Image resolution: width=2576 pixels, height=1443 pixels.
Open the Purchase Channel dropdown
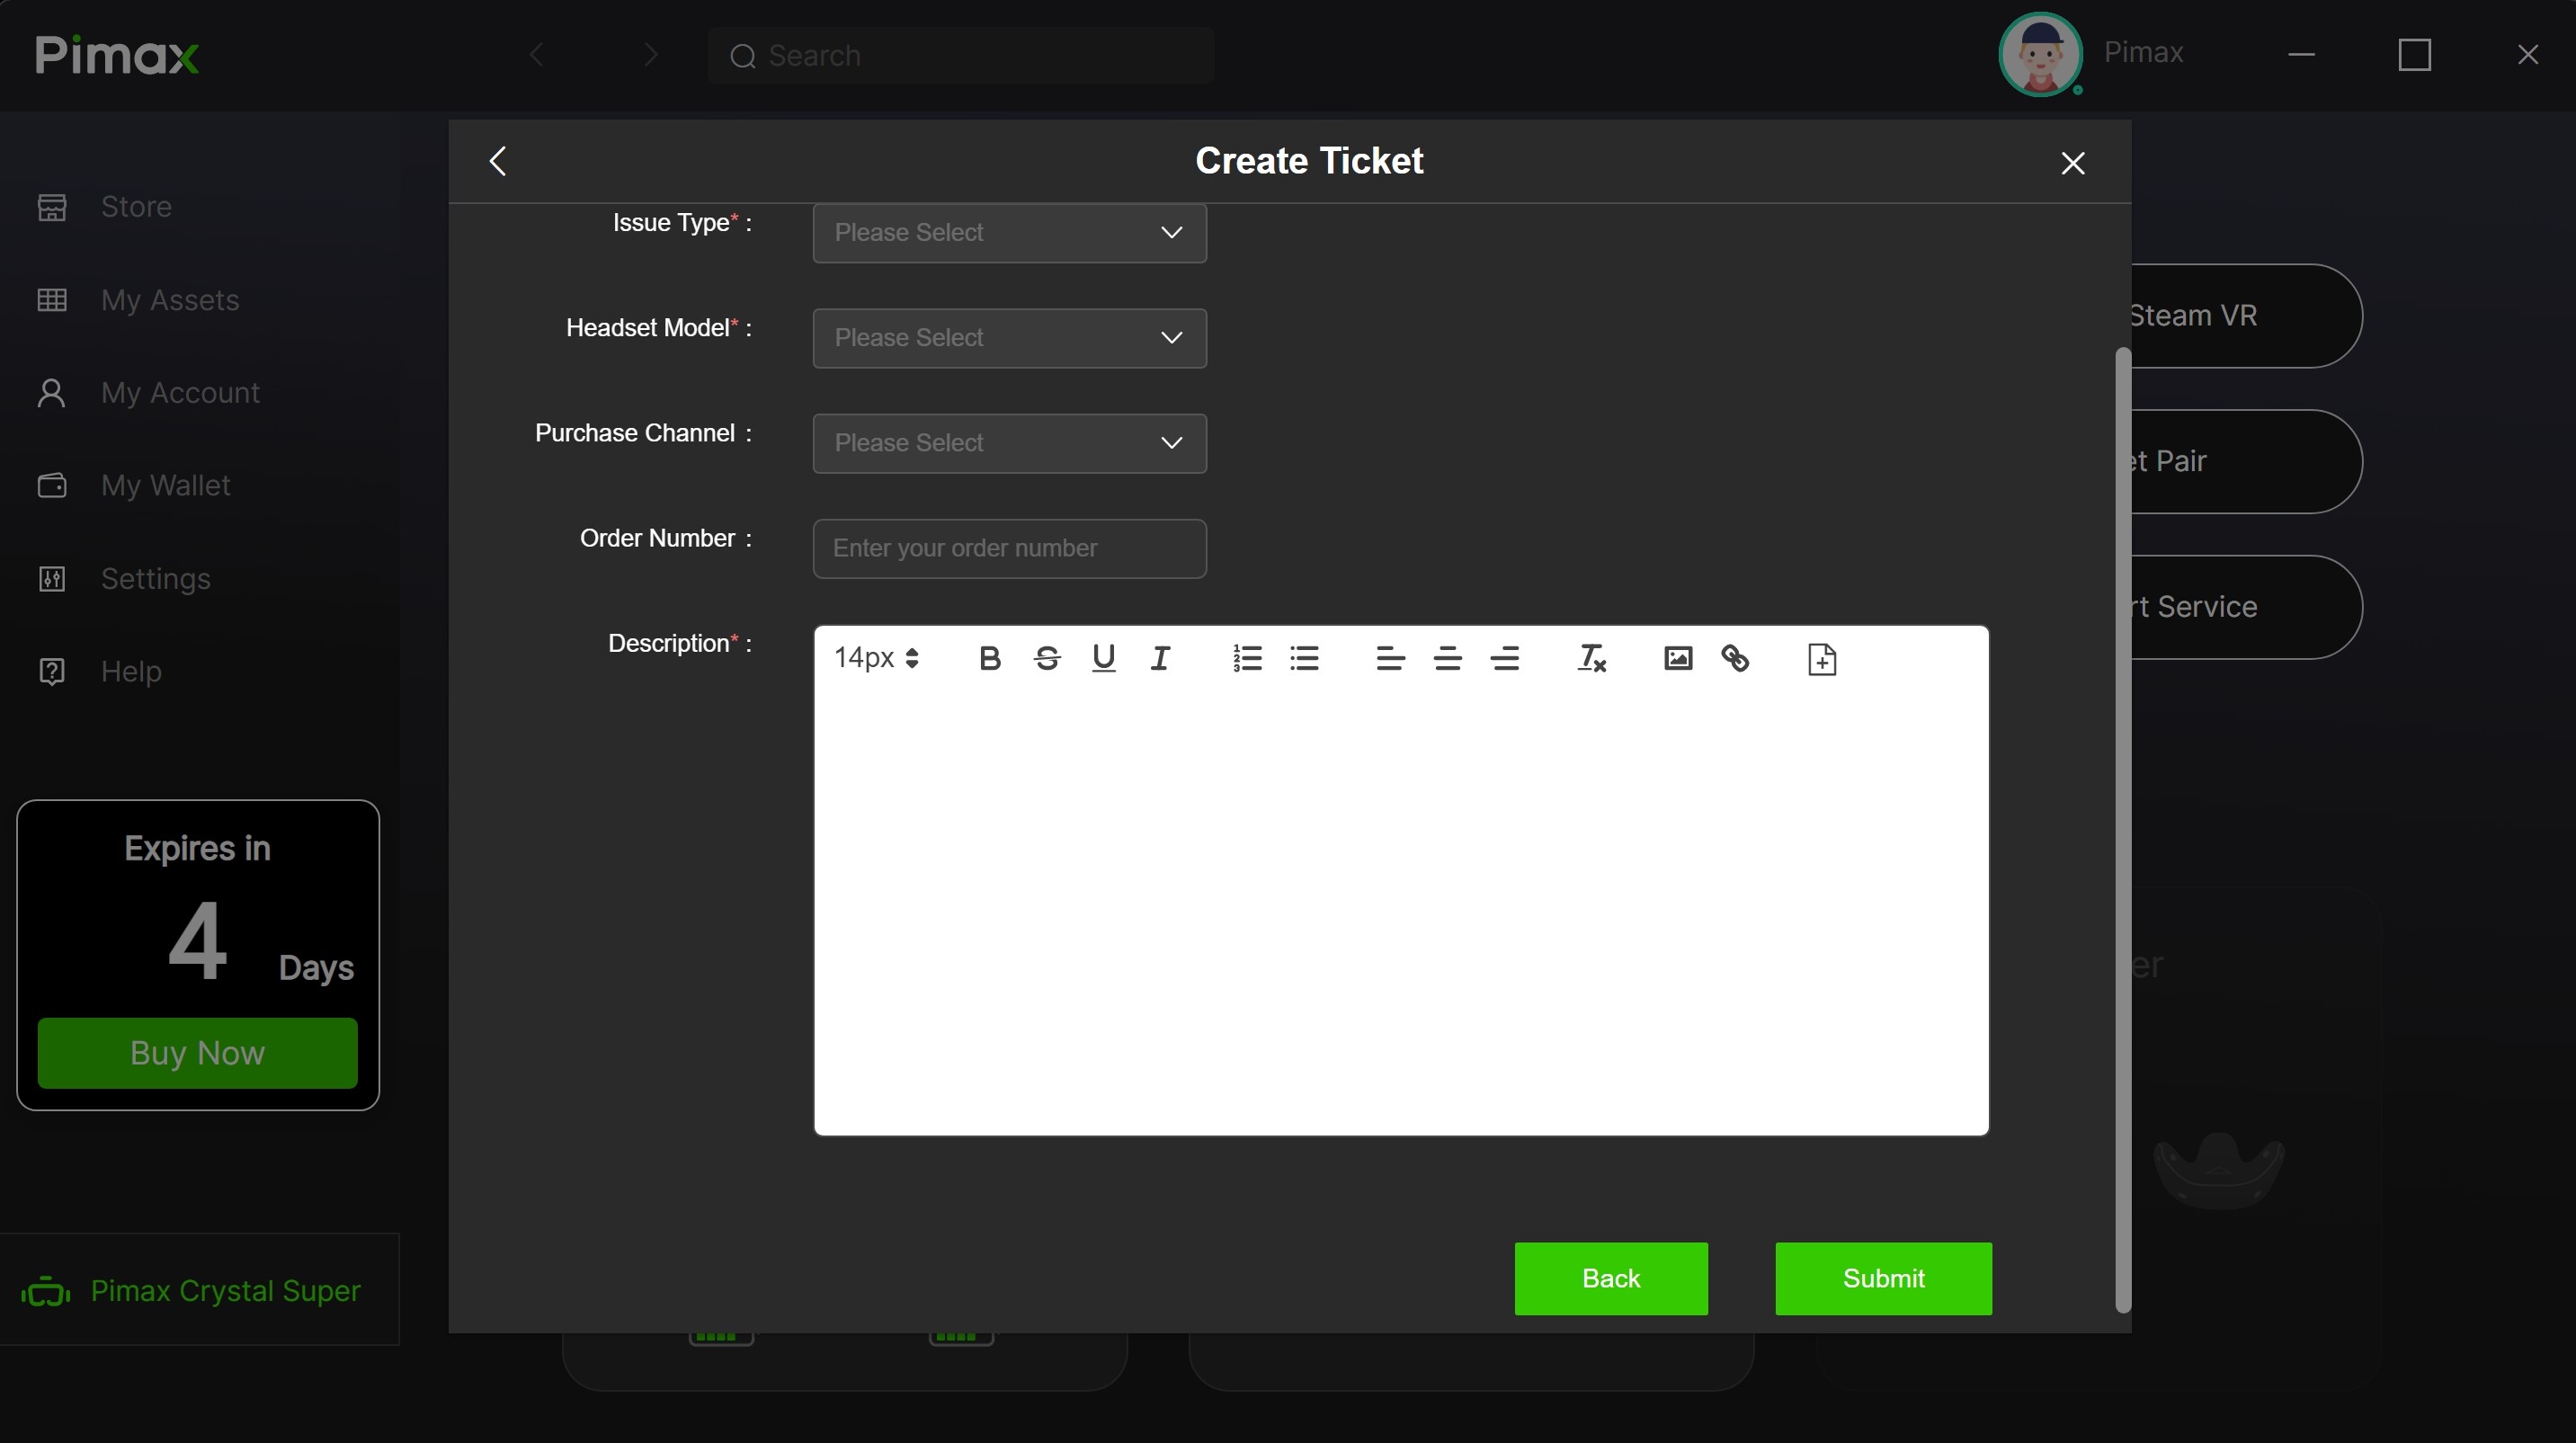pos(1008,443)
